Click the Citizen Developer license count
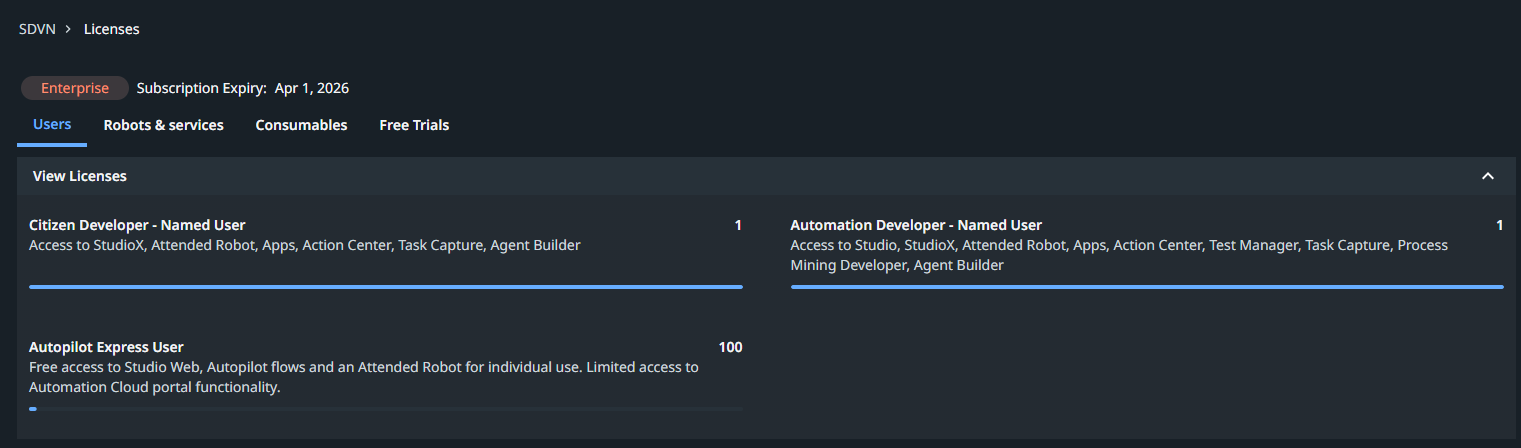 click(x=738, y=225)
